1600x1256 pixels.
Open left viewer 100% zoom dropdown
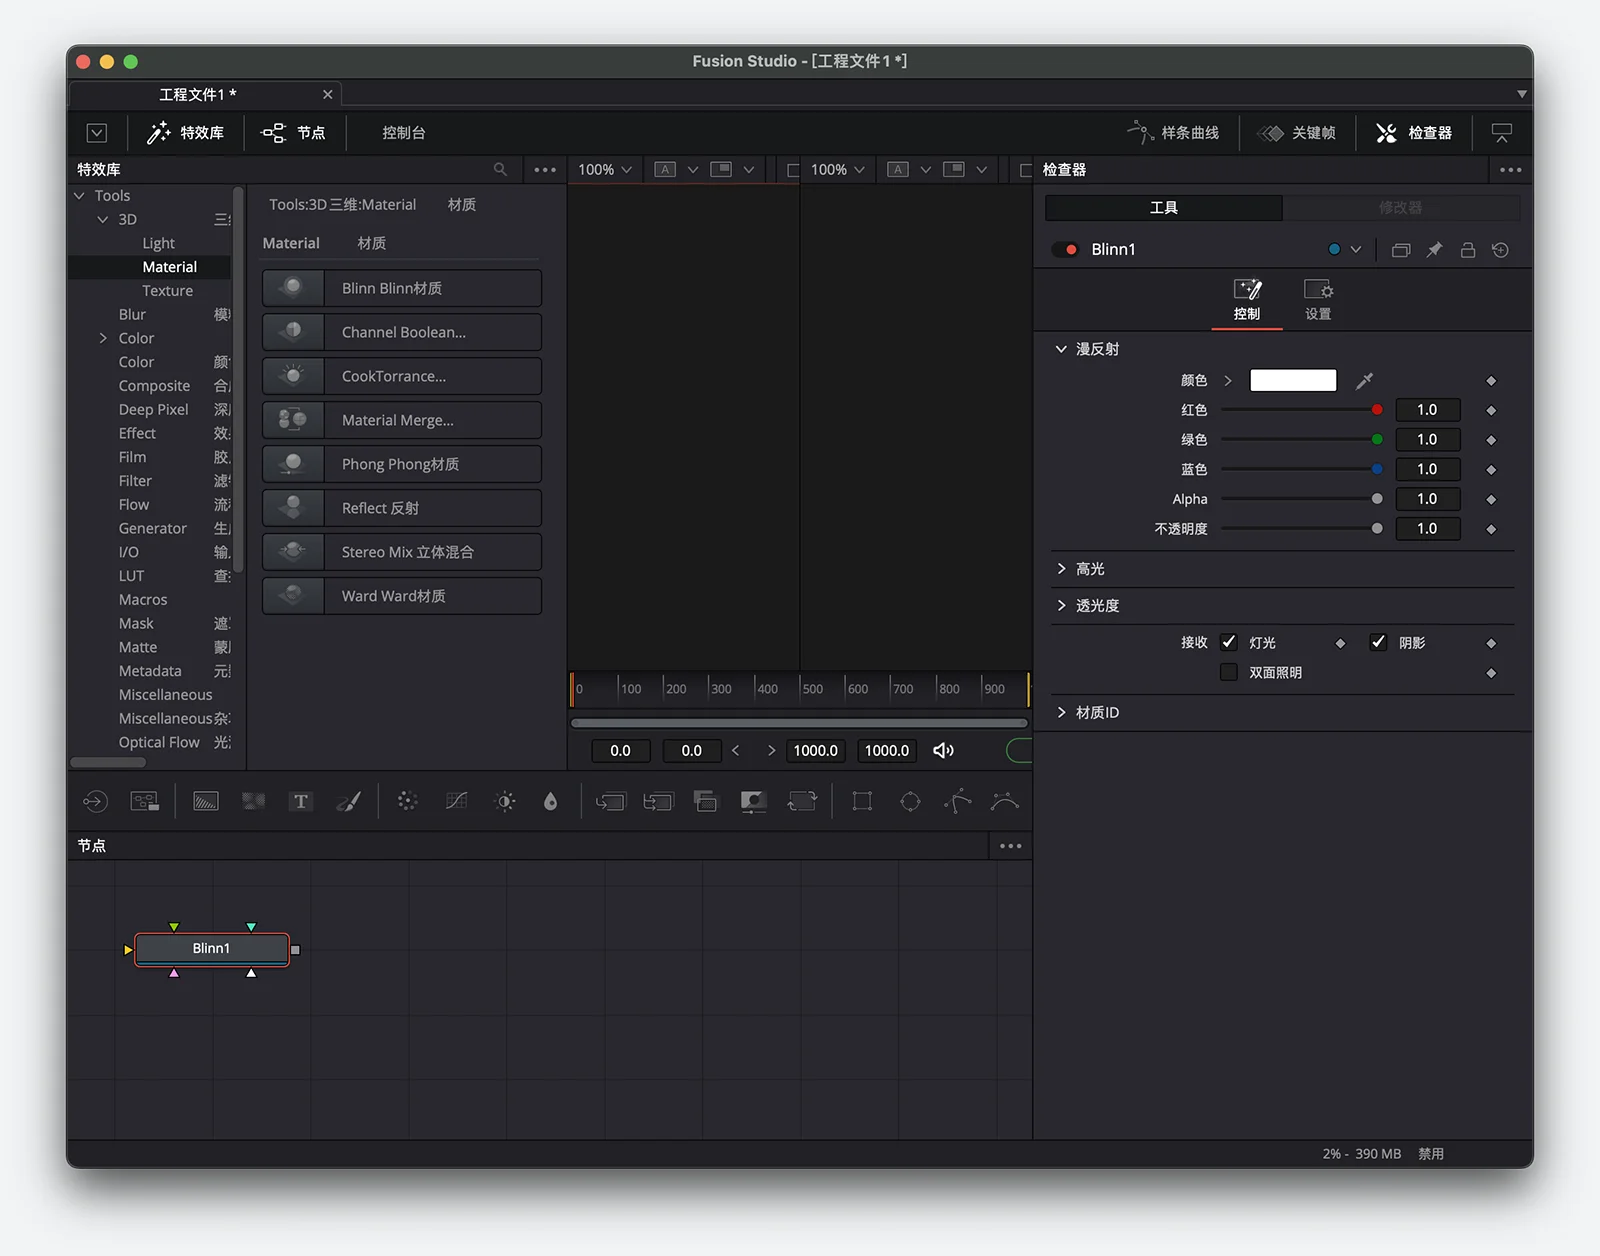[x=605, y=170]
